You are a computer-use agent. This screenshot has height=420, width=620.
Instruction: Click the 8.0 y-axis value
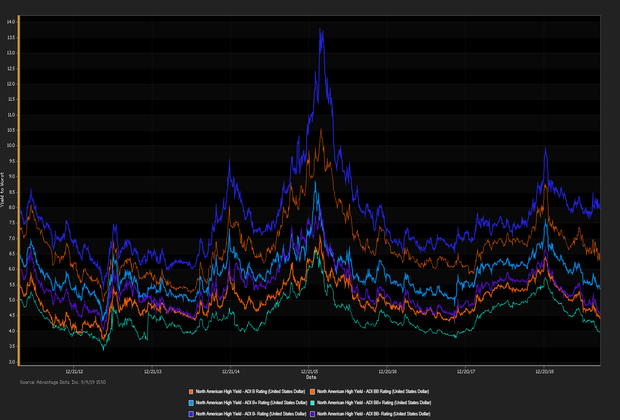click(11, 207)
